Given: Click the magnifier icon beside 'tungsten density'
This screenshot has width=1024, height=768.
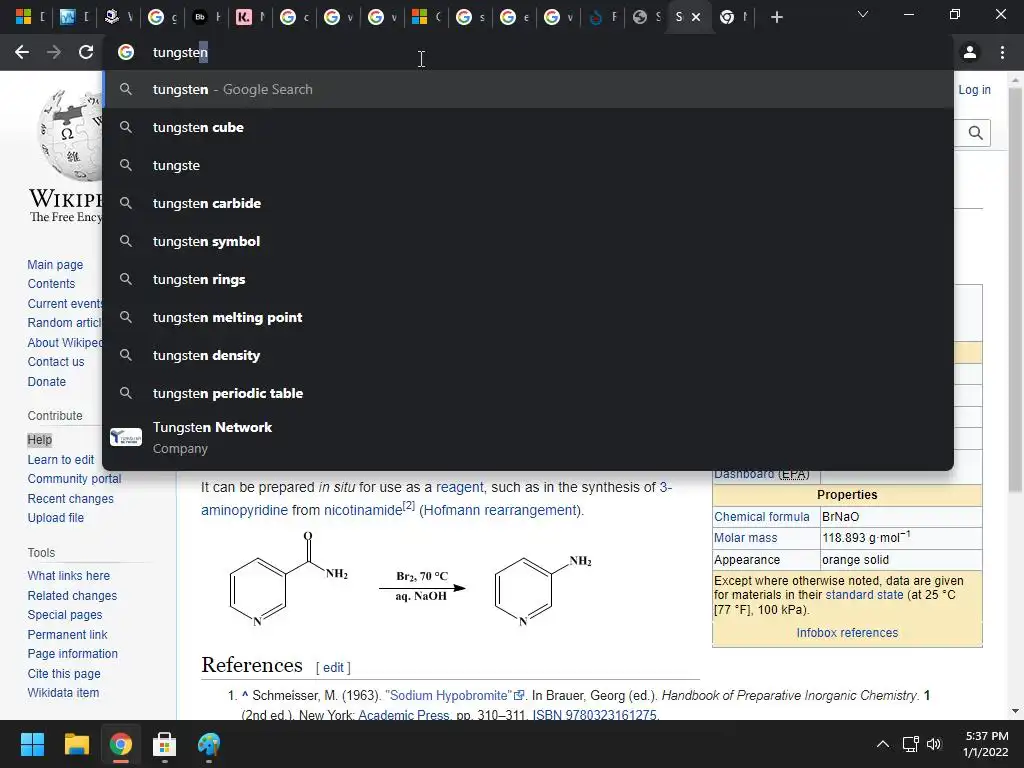Looking at the screenshot, I should point(126,355).
